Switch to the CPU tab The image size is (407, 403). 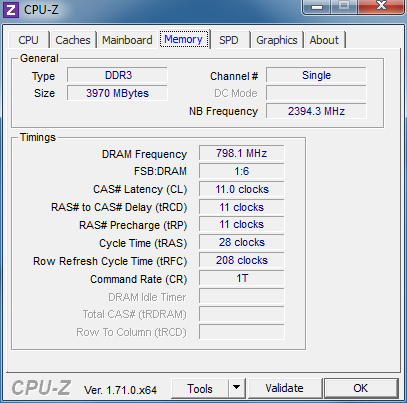[29, 40]
